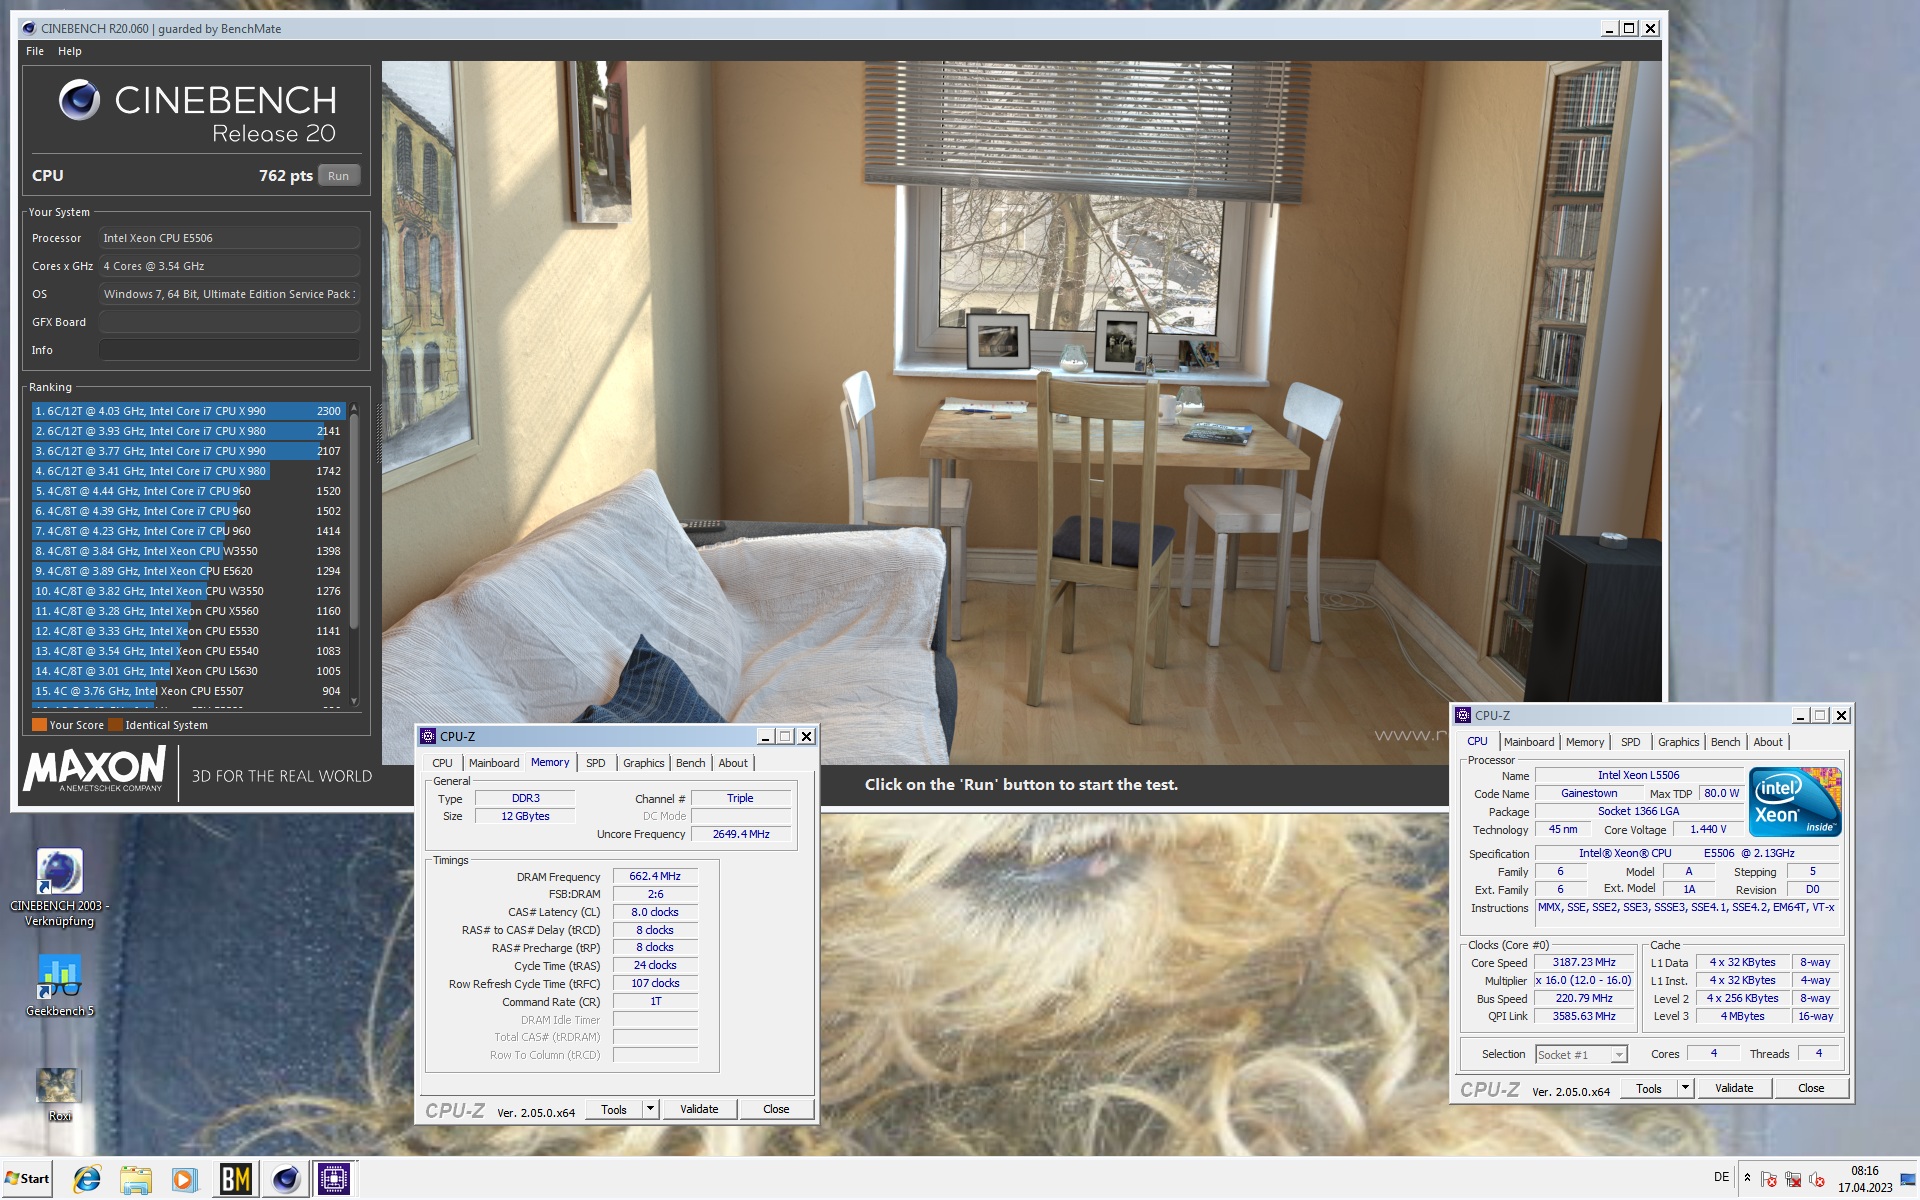Image resolution: width=1920 pixels, height=1200 pixels.
Task: Open Graphics tab in CPU-Z CPU window
Action: pyautogui.click(x=1678, y=742)
